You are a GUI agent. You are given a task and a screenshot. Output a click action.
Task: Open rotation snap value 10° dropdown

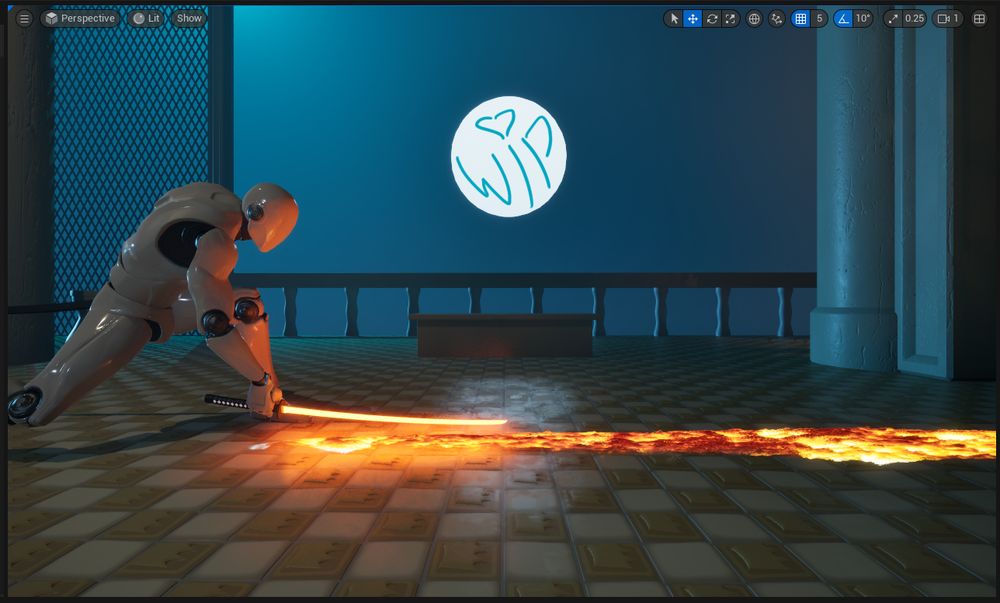point(863,18)
